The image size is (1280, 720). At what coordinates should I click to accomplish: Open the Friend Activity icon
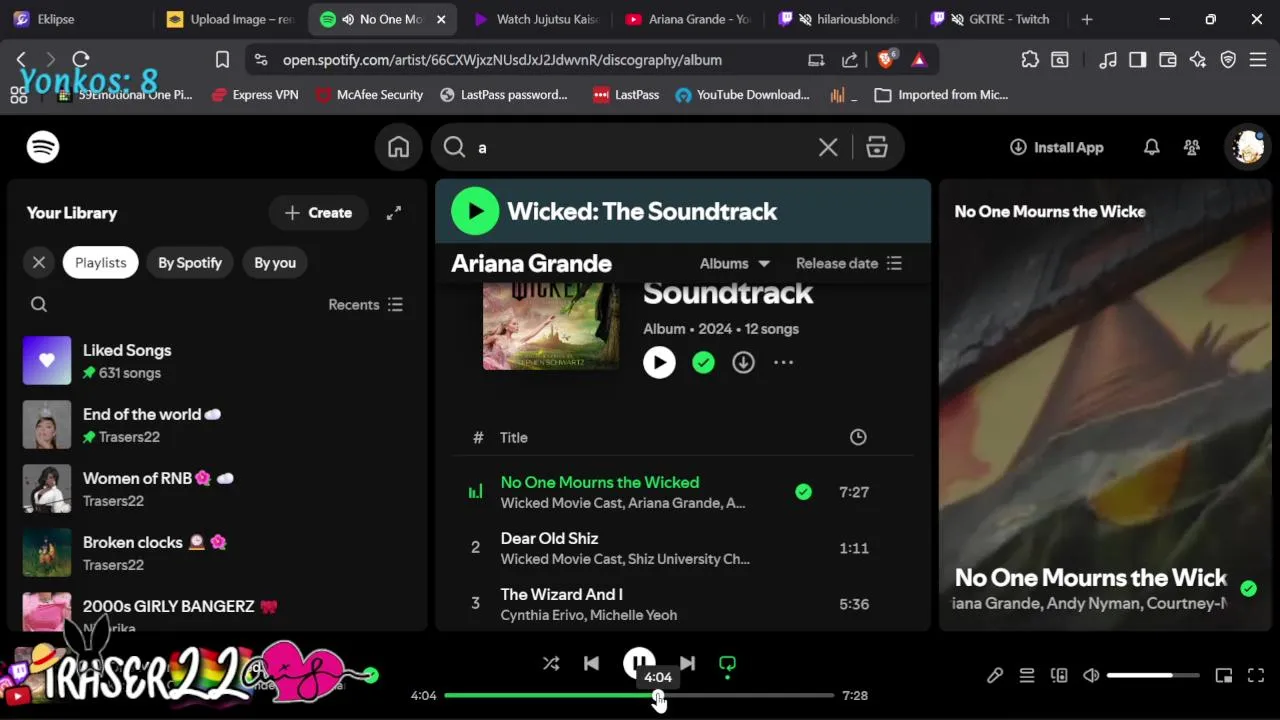coord(1192,147)
